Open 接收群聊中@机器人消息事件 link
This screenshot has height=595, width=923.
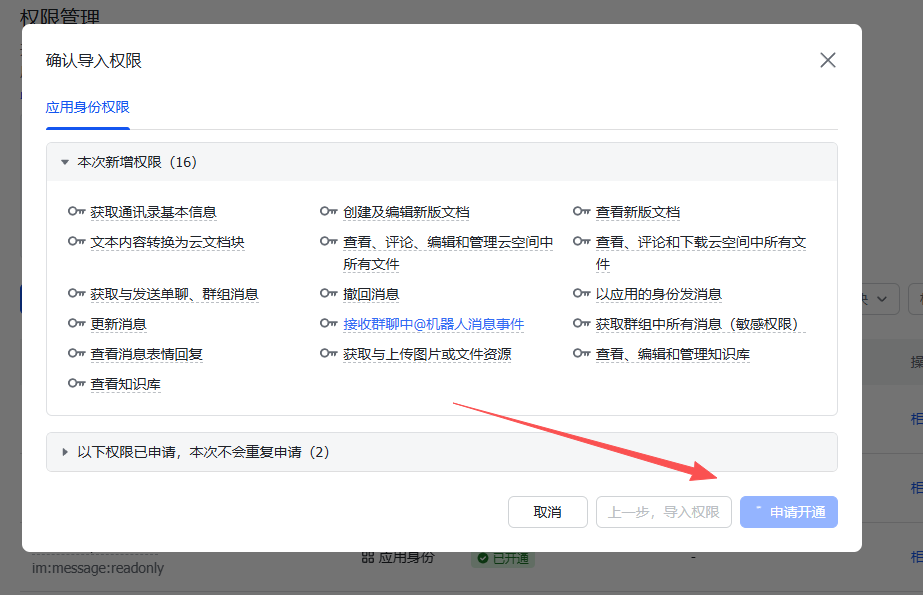(433, 324)
